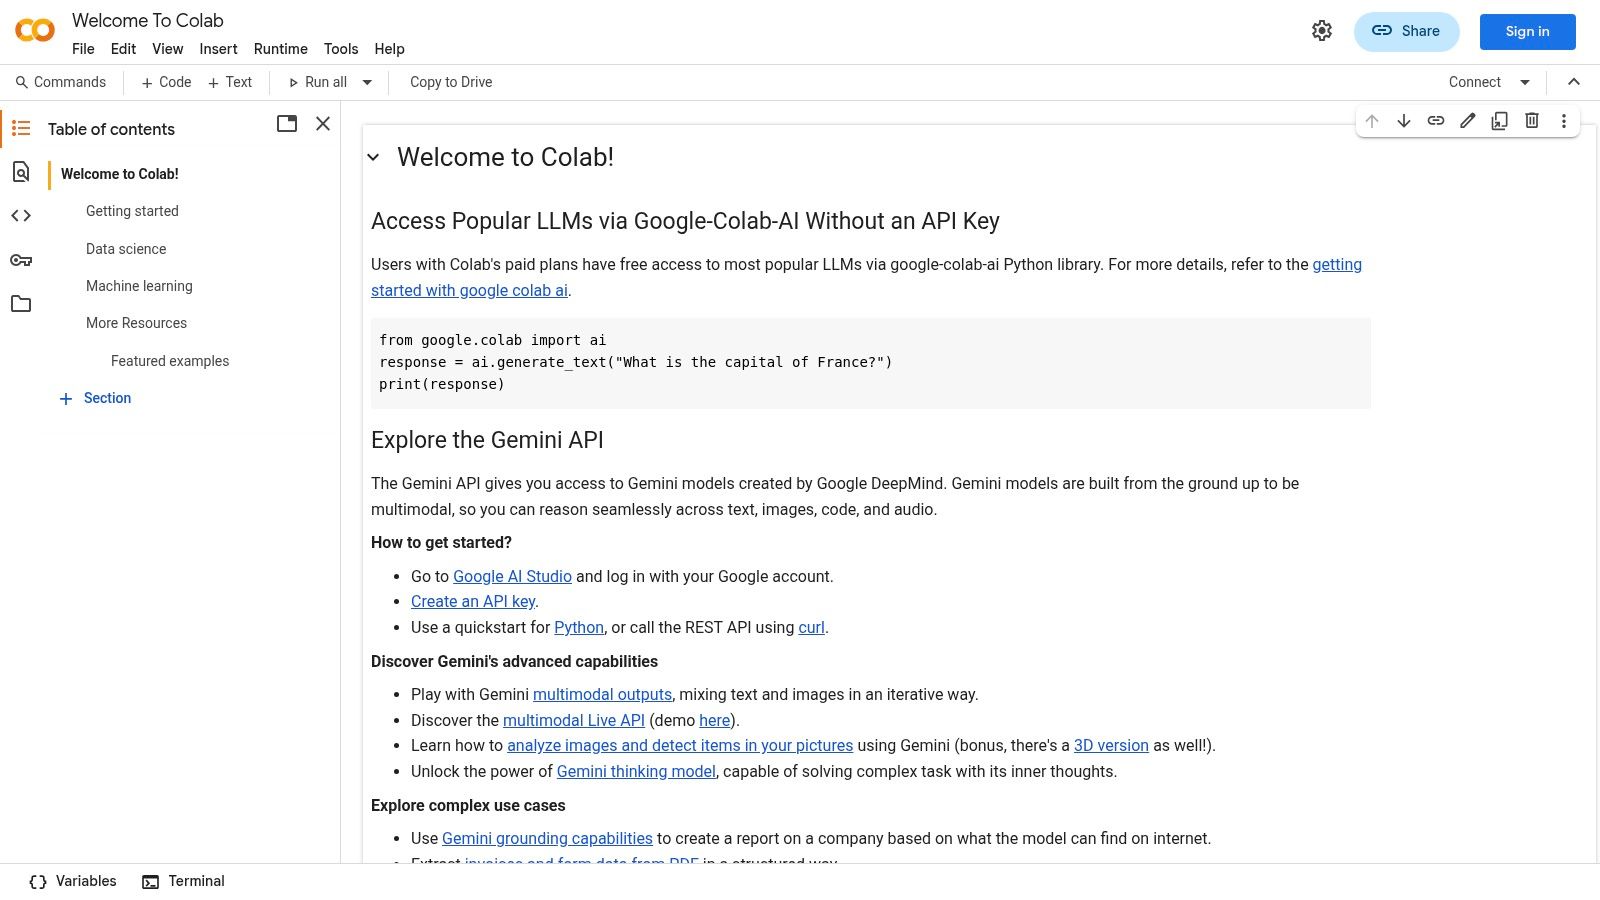Mirror cell in tab icon
The height and width of the screenshot is (900, 1600).
click(1500, 121)
